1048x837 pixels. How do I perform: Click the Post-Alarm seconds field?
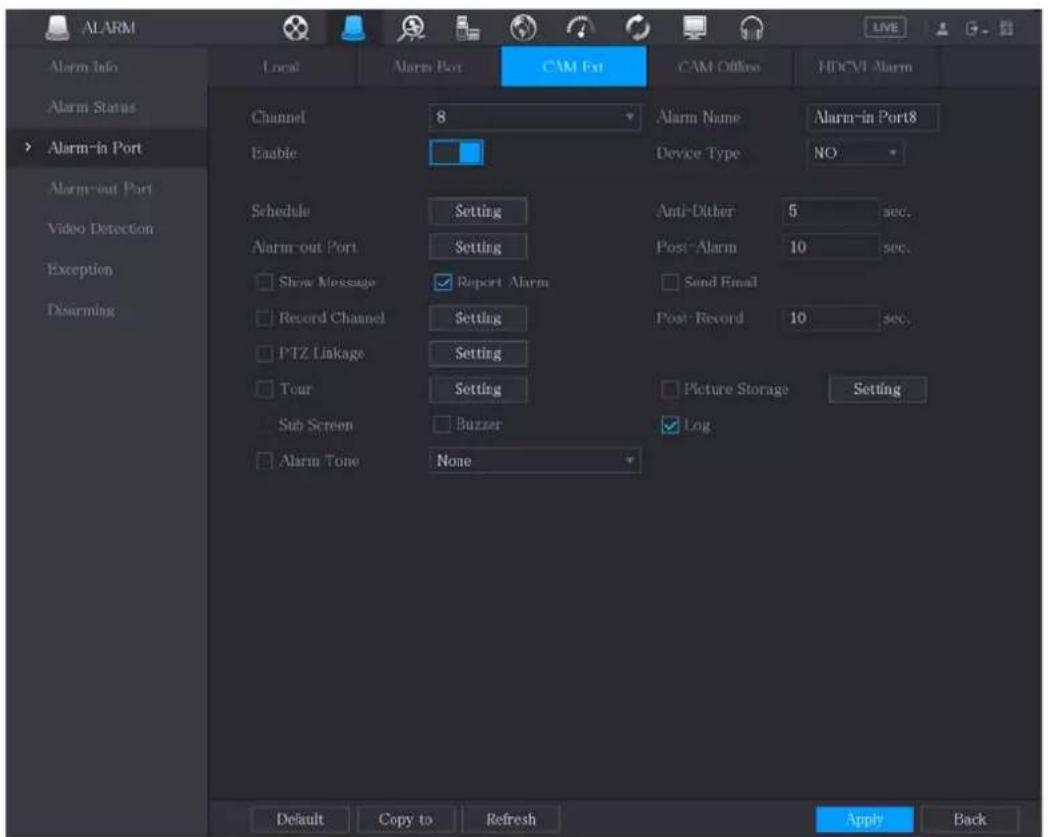pos(830,247)
